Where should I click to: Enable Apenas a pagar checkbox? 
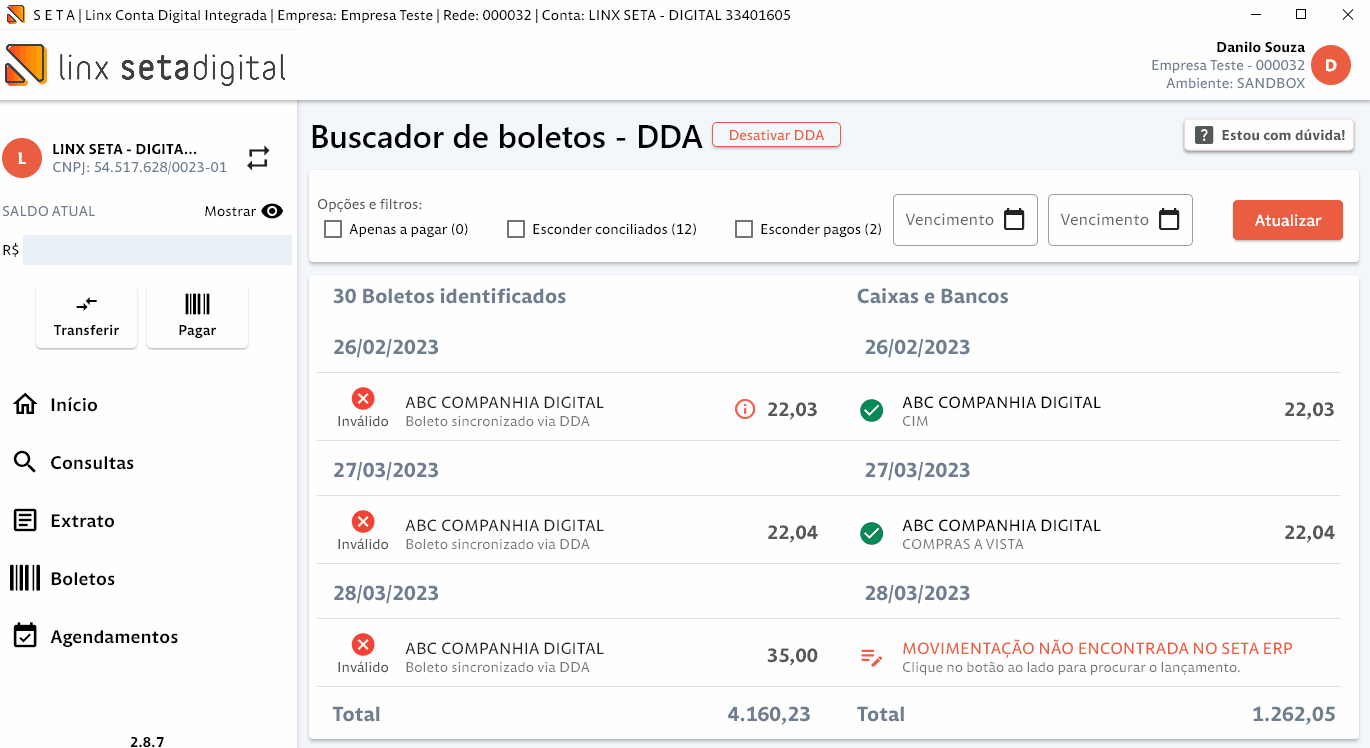click(333, 229)
